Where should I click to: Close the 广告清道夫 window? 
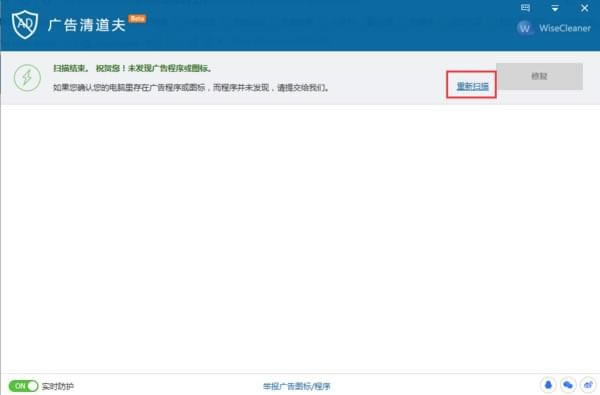click(x=584, y=8)
